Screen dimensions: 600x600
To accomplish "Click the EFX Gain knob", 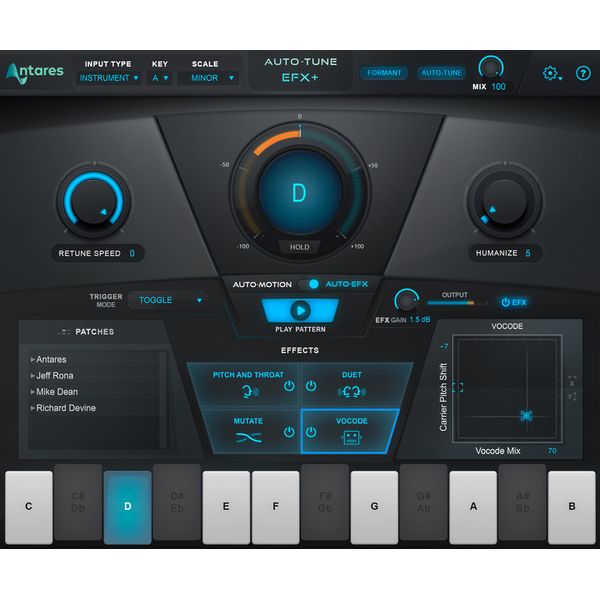I will [x=406, y=300].
